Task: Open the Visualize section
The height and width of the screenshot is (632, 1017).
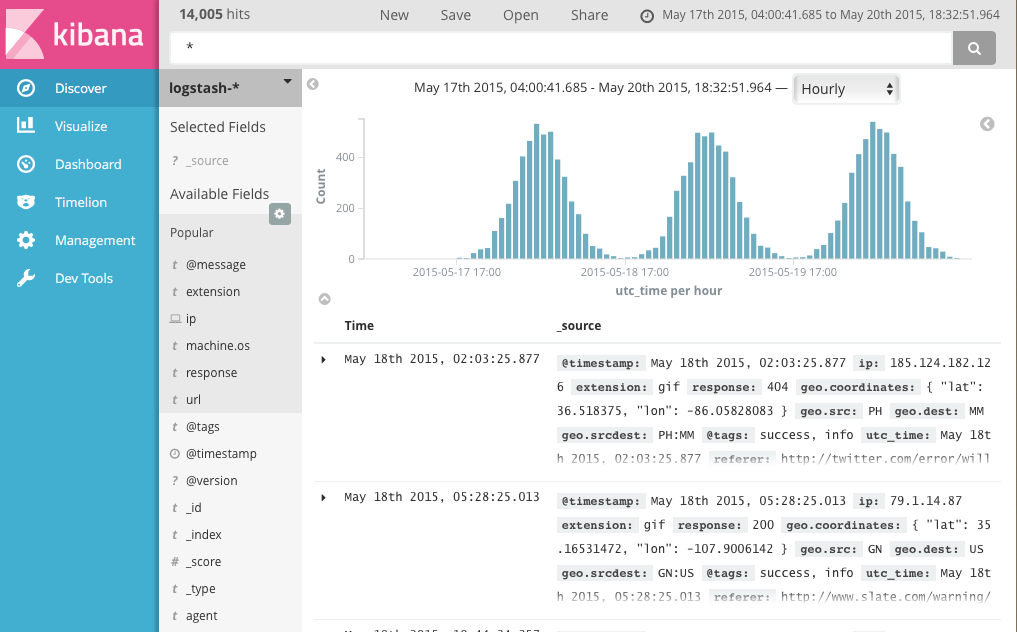Action: [80, 127]
